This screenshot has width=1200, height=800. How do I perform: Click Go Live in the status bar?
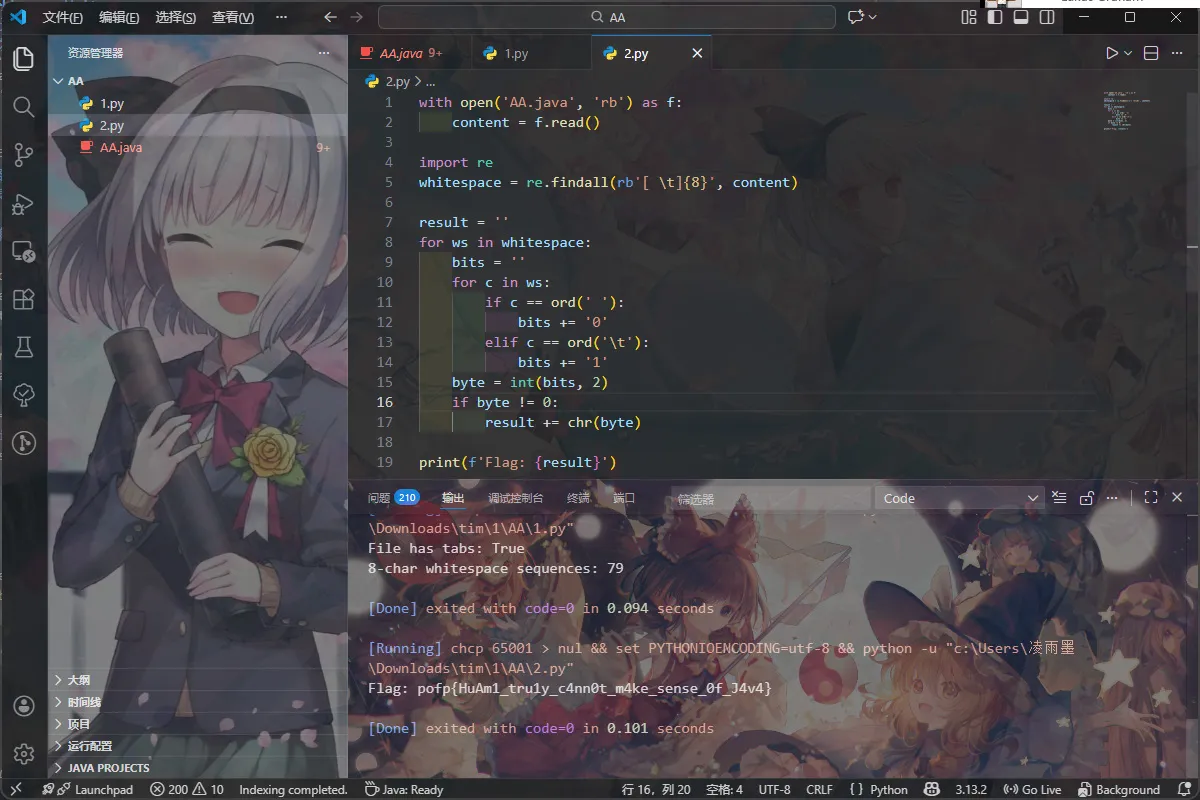[x=1033, y=789]
